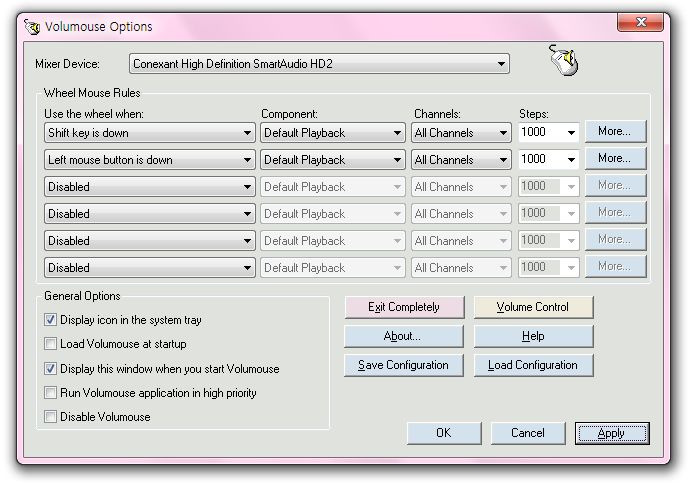Open the Volume Control button
This screenshot has height=483, width=689.
533,307
